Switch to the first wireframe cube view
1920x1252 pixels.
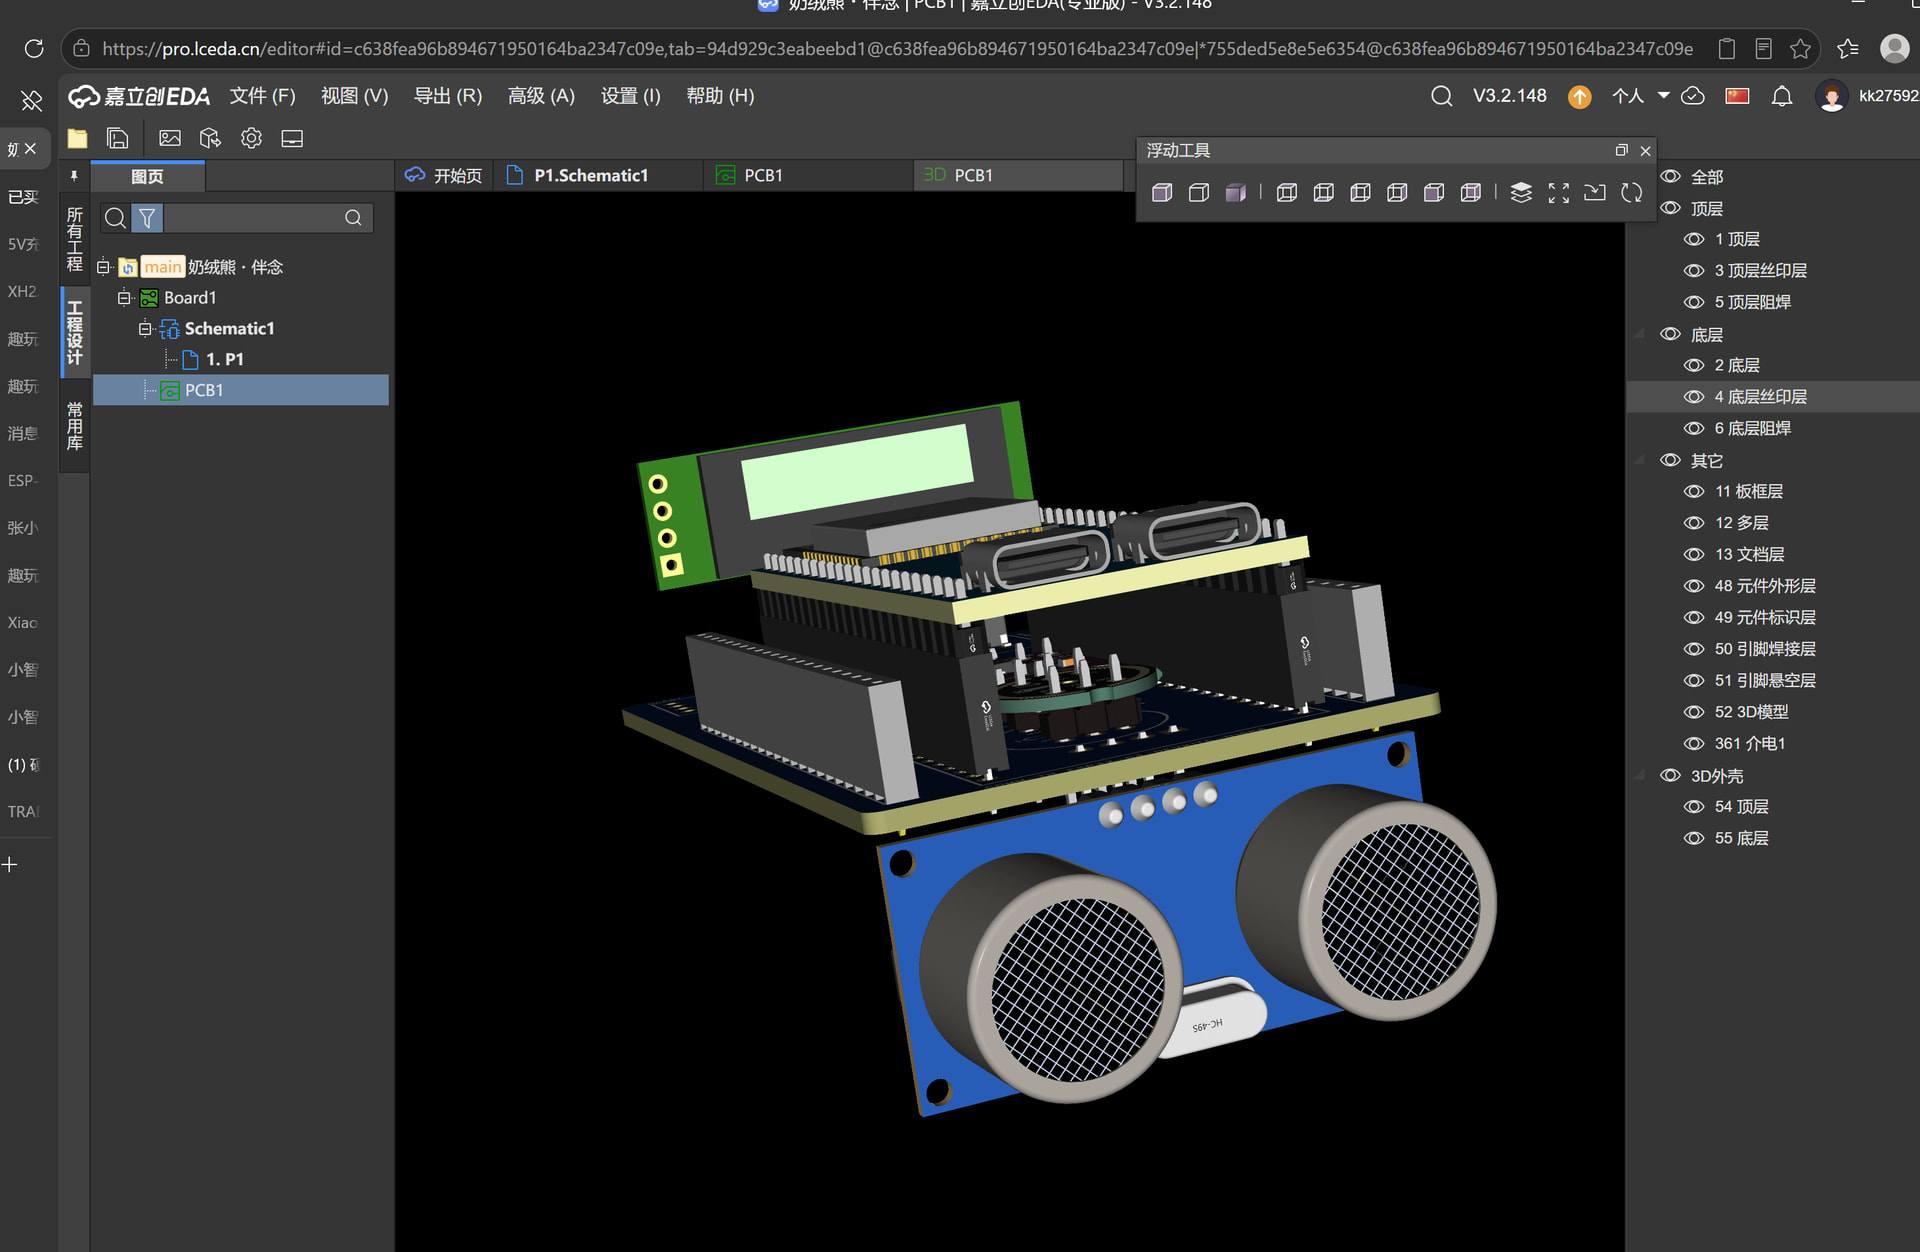pyautogui.click(x=1287, y=192)
